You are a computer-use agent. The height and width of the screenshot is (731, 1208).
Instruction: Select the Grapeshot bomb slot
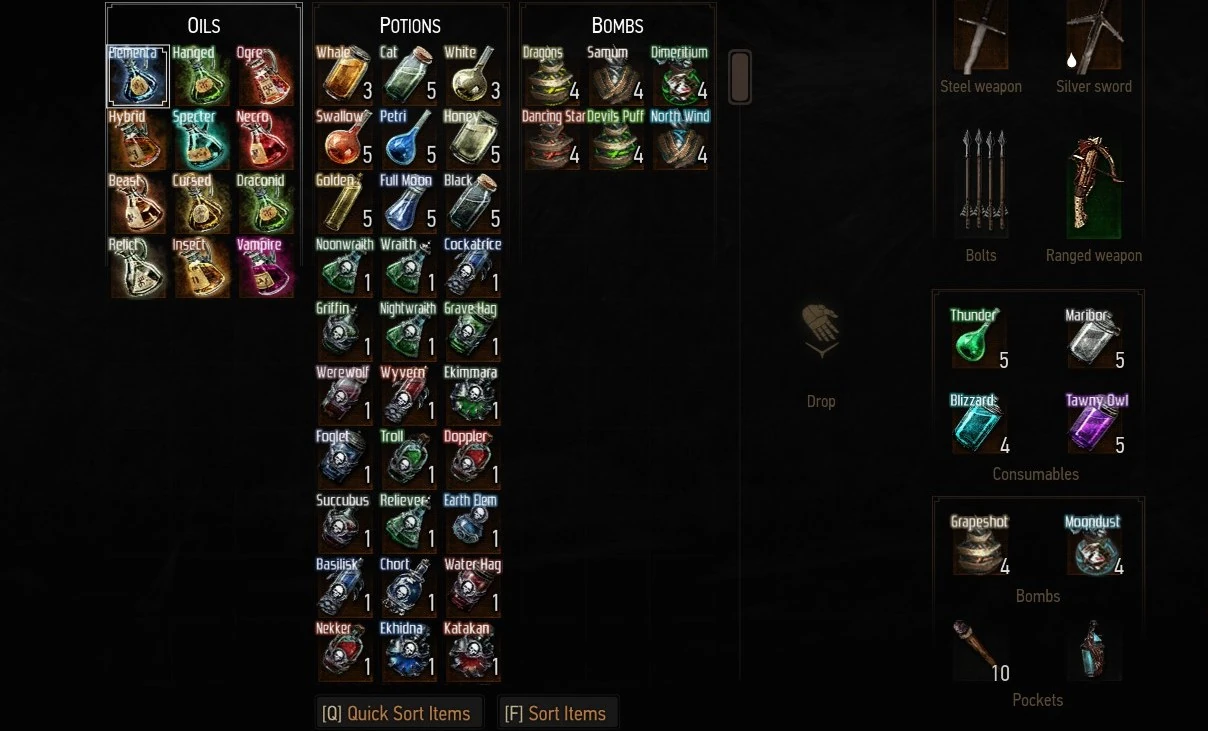(980, 546)
